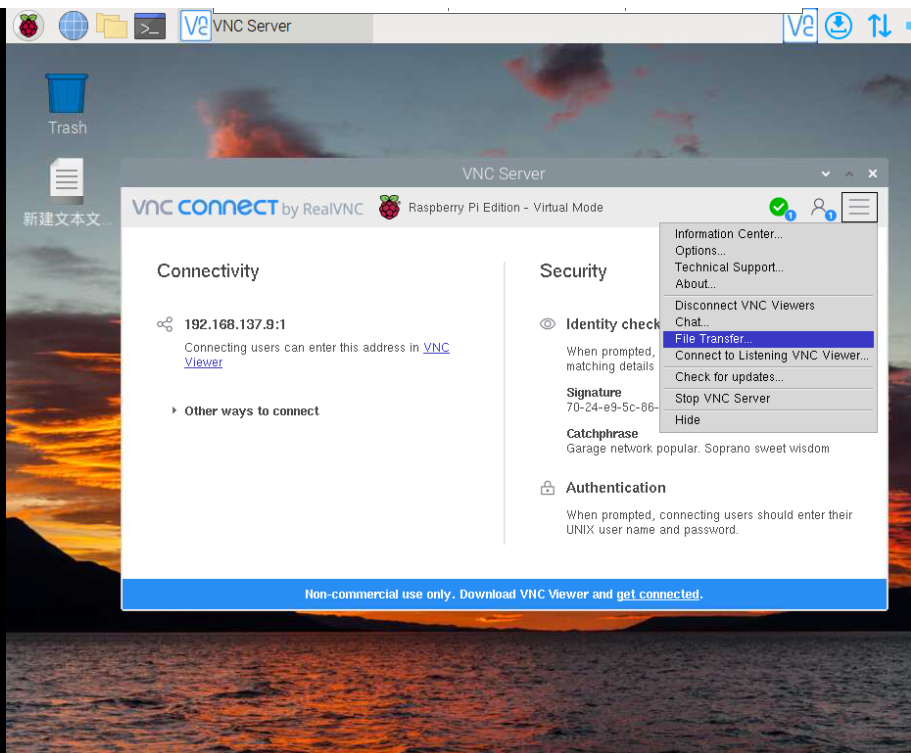Image resolution: width=911 pixels, height=753 pixels.
Task: Click the Authentication heading
Action: (616, 487)
